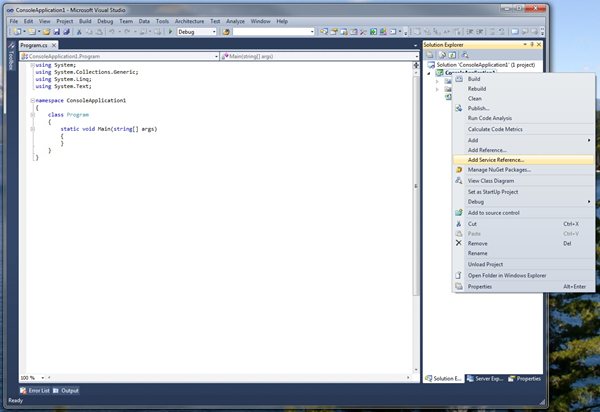This screenshot has height=412, width=600.
Task: Click the View Class Diagram toolbar icon in Solution Explorer
Action: [465, 55]
